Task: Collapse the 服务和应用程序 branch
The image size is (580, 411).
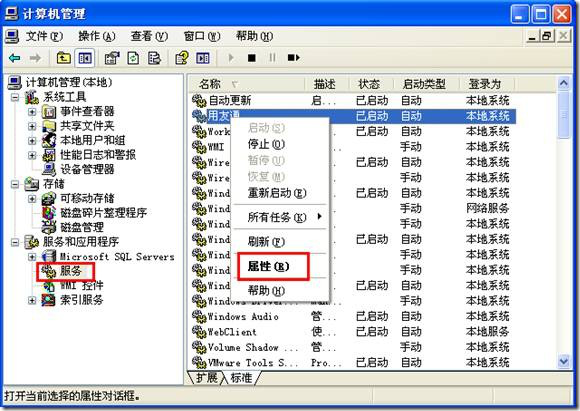Action: 15,242
